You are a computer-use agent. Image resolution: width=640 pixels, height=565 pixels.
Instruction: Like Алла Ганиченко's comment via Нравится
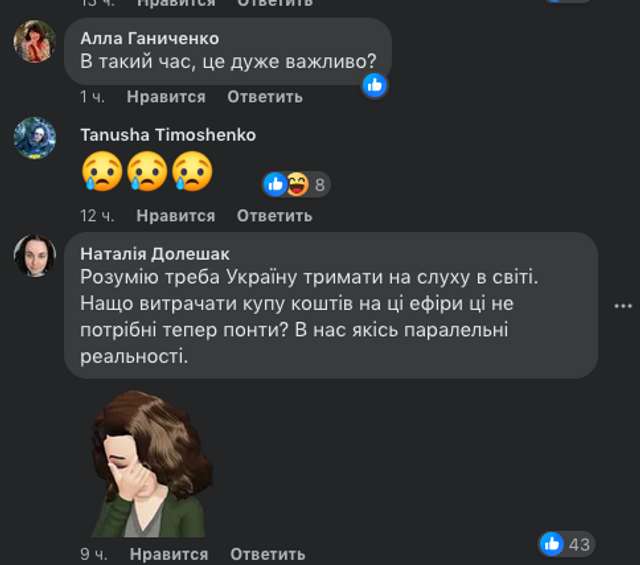(x=166, y=97)
